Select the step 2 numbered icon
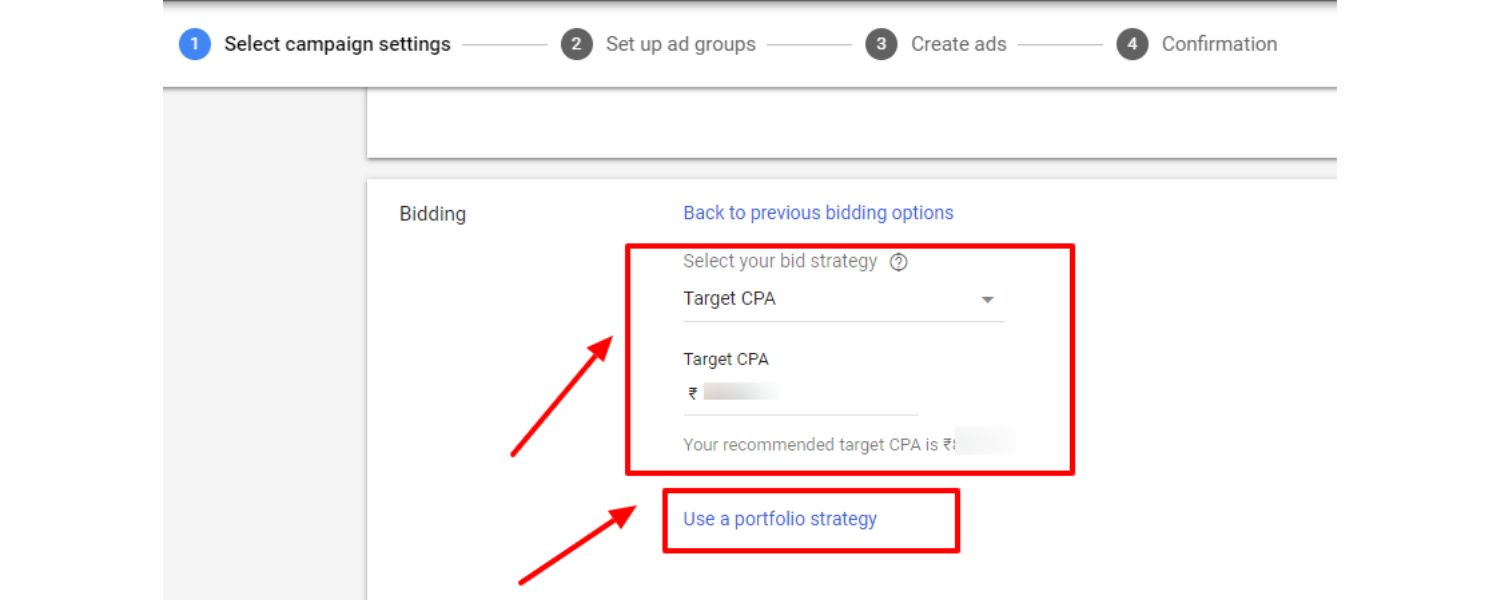 click(x=578, y=44)
